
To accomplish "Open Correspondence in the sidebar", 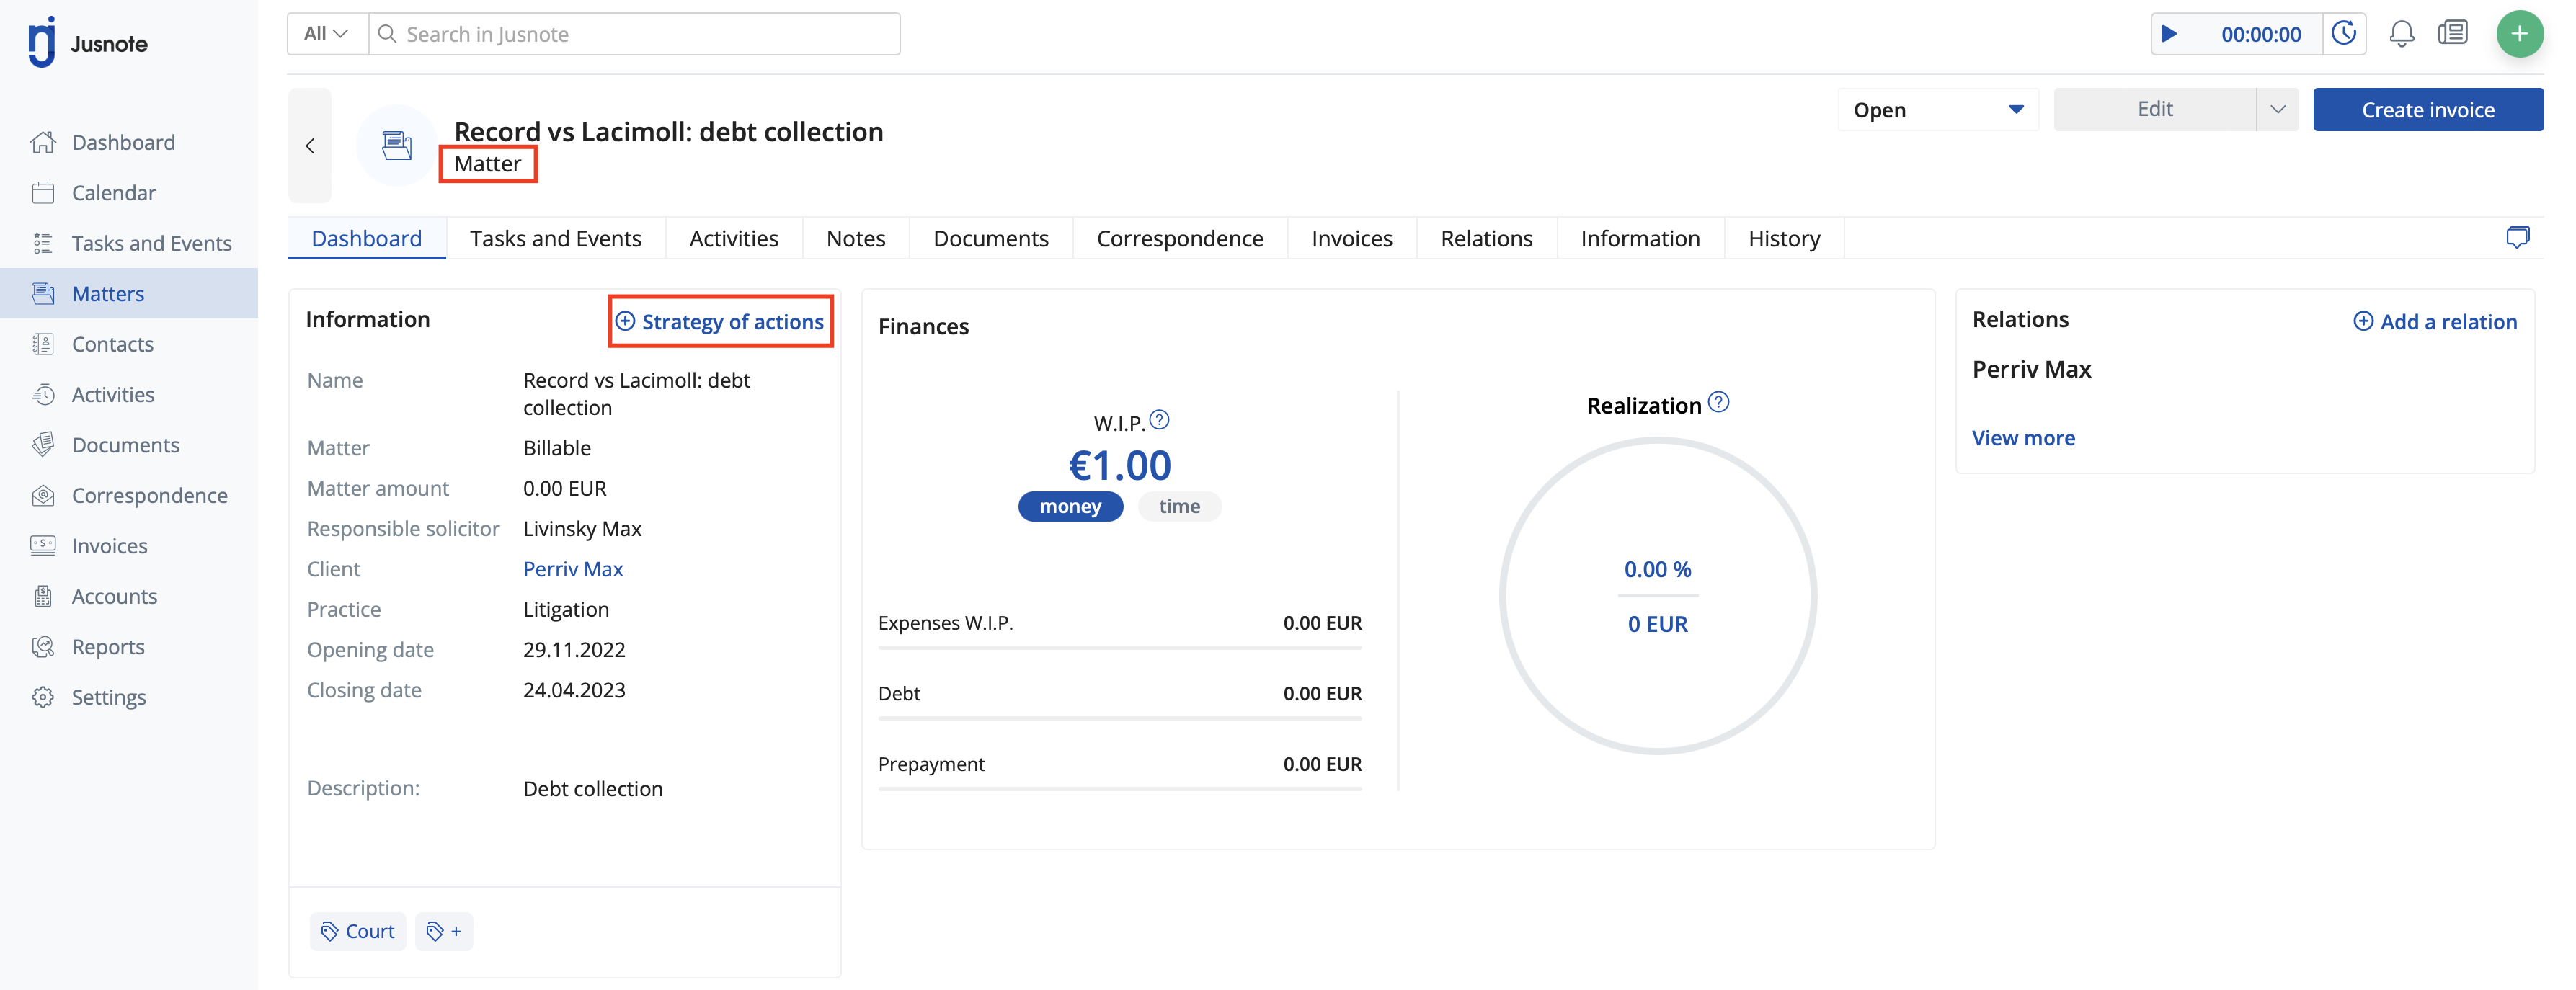I will 128,495.
